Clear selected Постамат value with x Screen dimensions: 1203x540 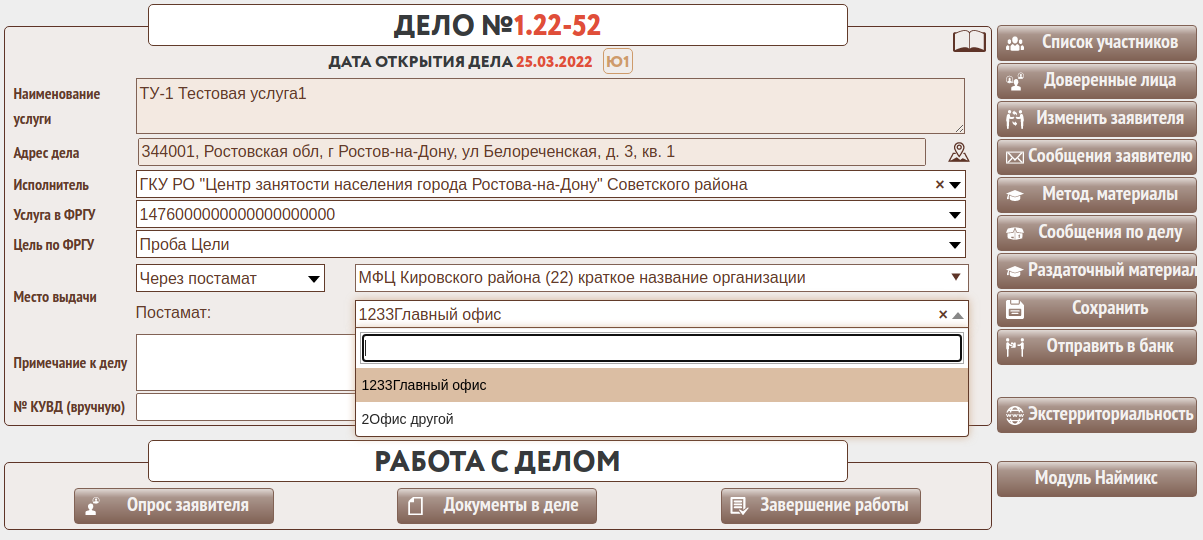(x=942, y=315)
